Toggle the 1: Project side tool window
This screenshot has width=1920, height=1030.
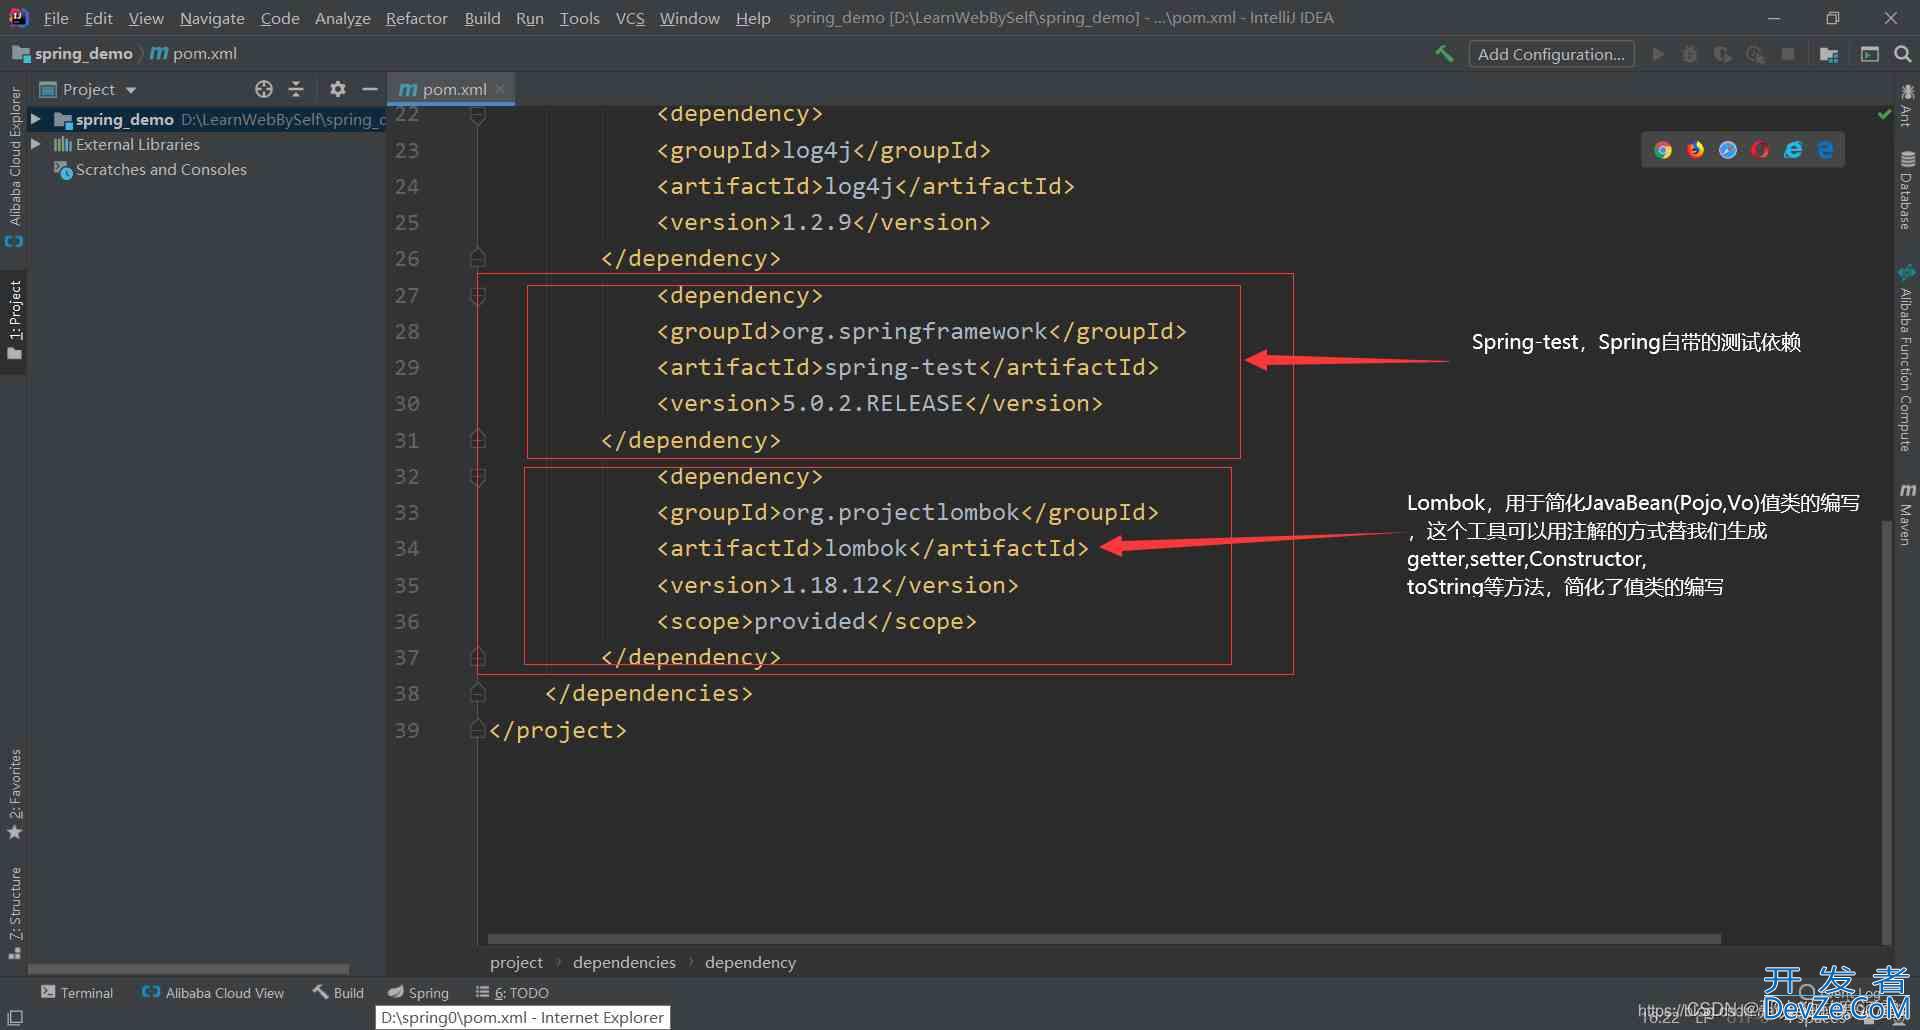coord(14,320)
